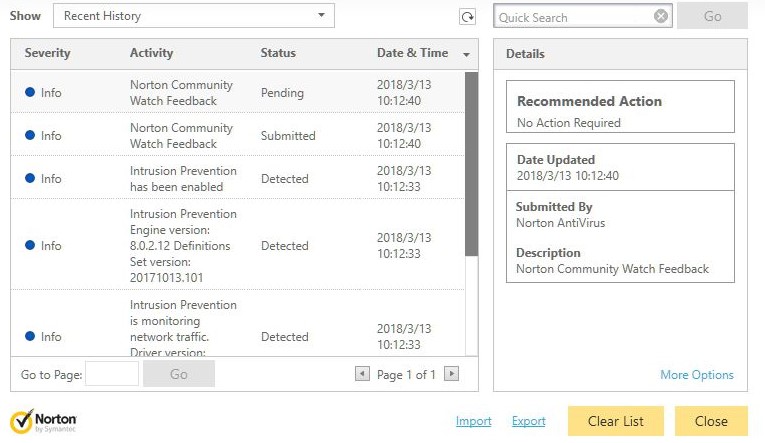Sort by Date & Time column arrow
Screen dimensions: 765x443
click(466, 55)
